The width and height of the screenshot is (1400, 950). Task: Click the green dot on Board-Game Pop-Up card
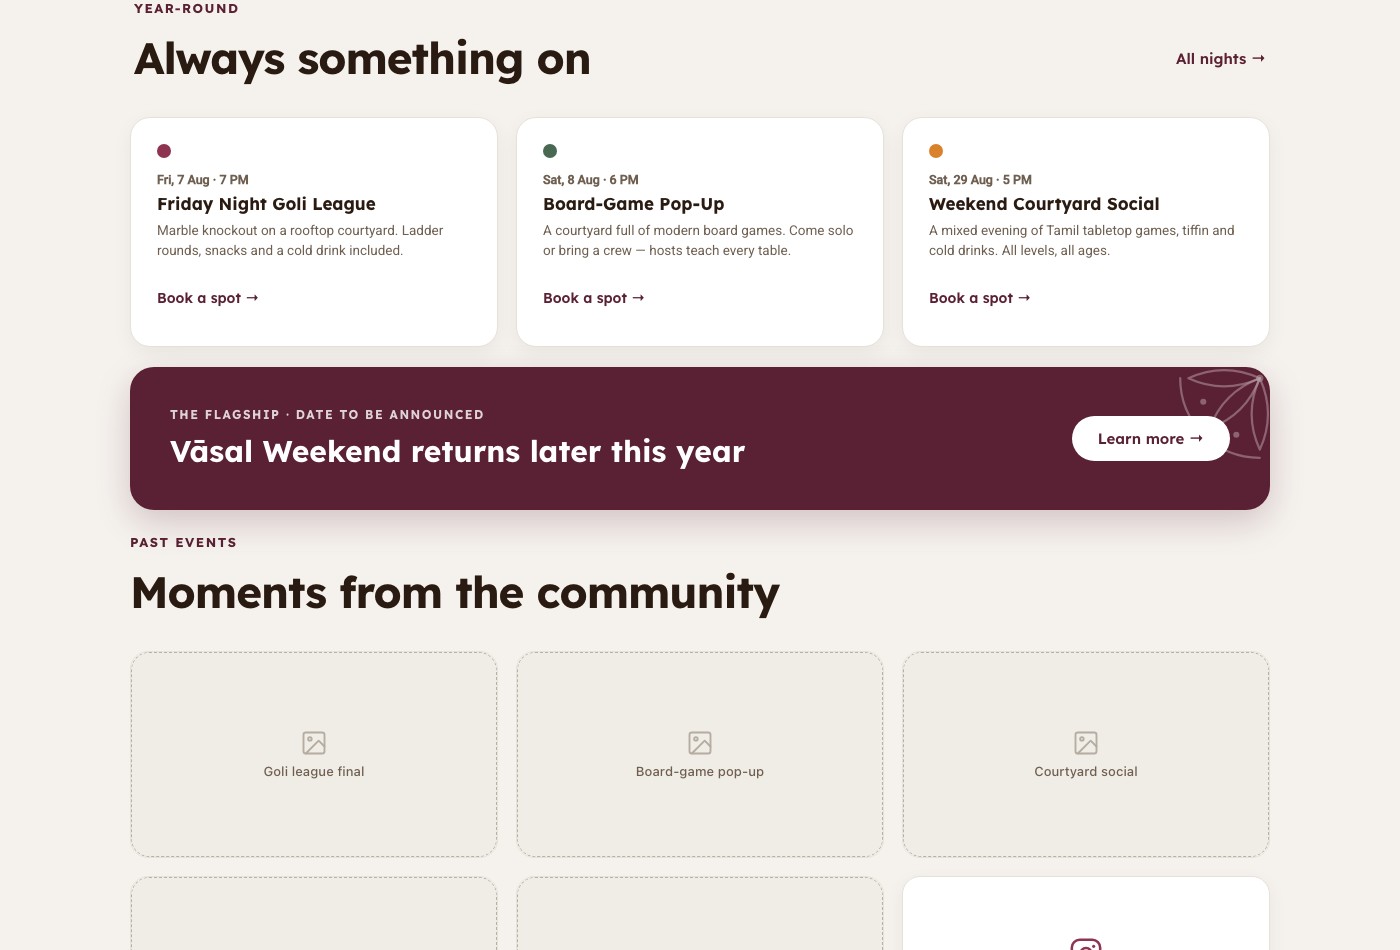(550, 151)
